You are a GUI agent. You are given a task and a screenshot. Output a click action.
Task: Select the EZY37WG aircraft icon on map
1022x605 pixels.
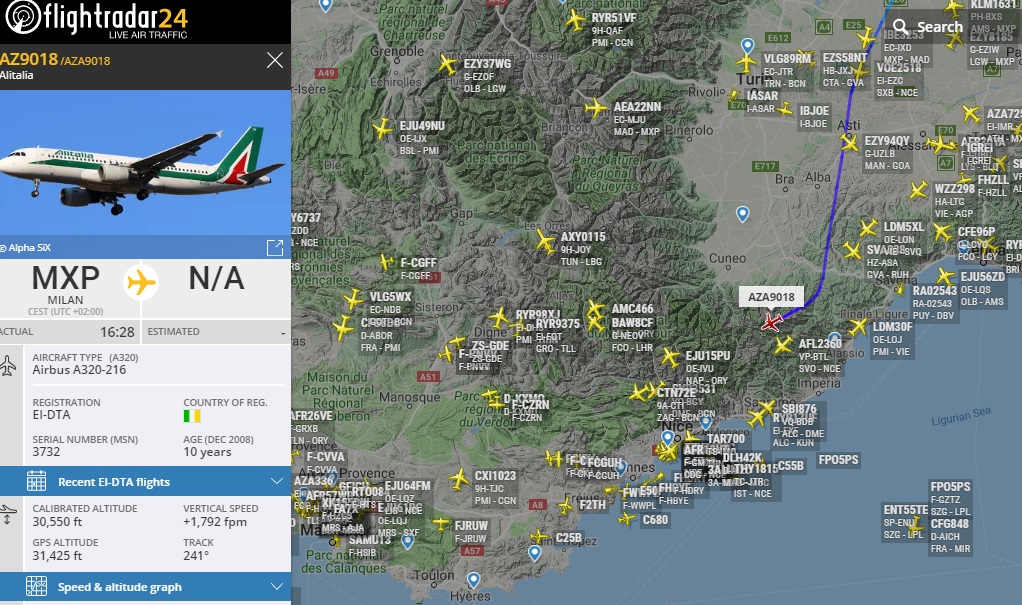click(x=447, y=65)
